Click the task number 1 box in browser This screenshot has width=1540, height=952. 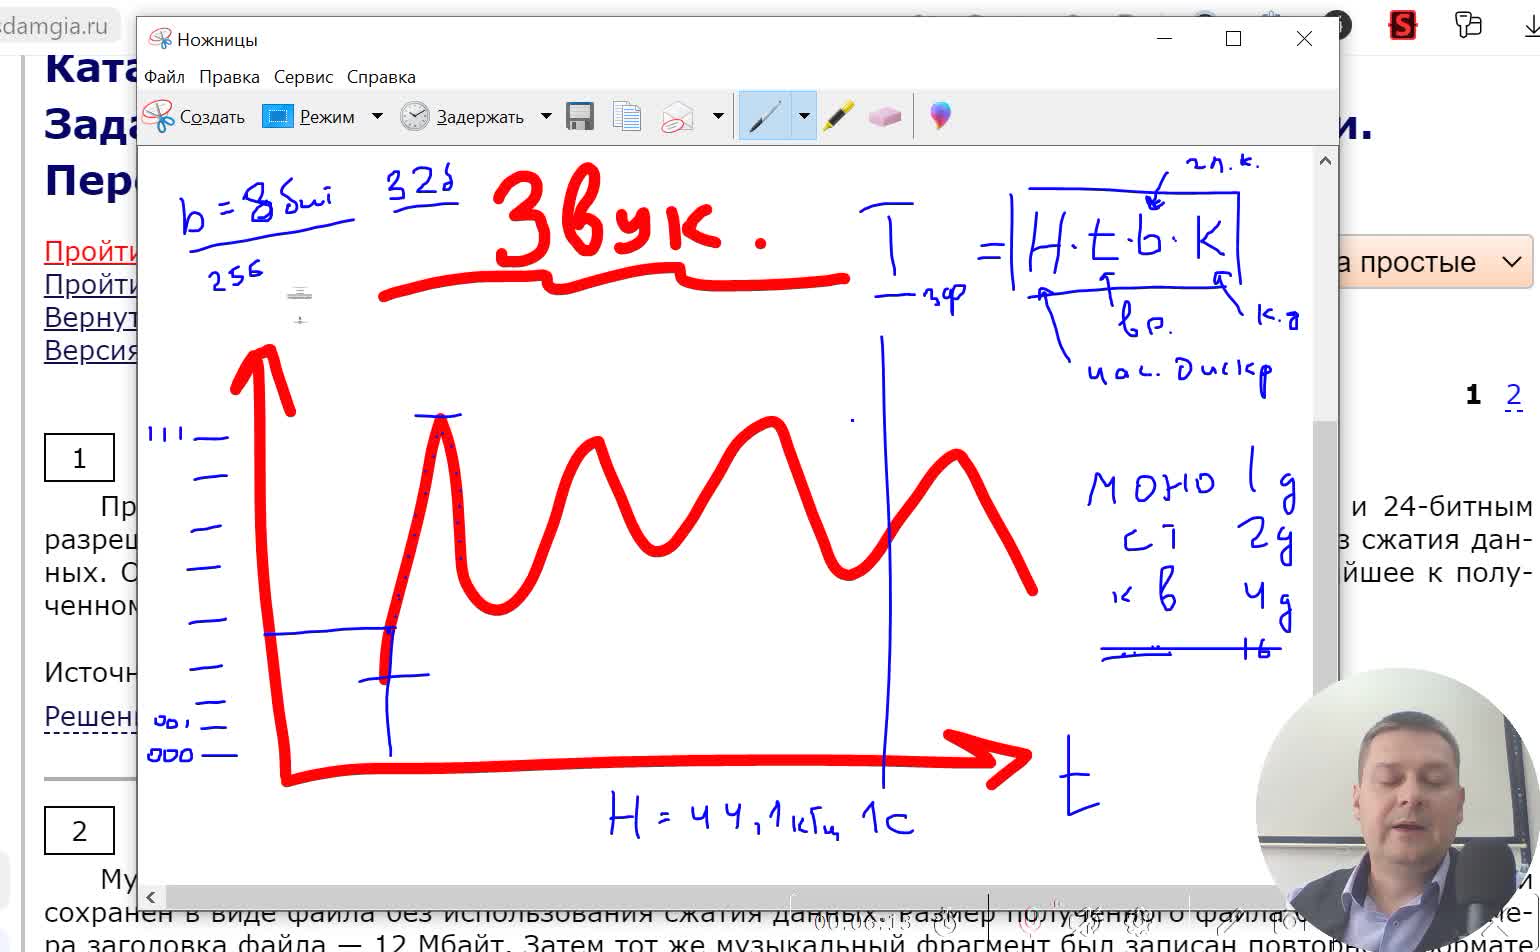(79, 458)
